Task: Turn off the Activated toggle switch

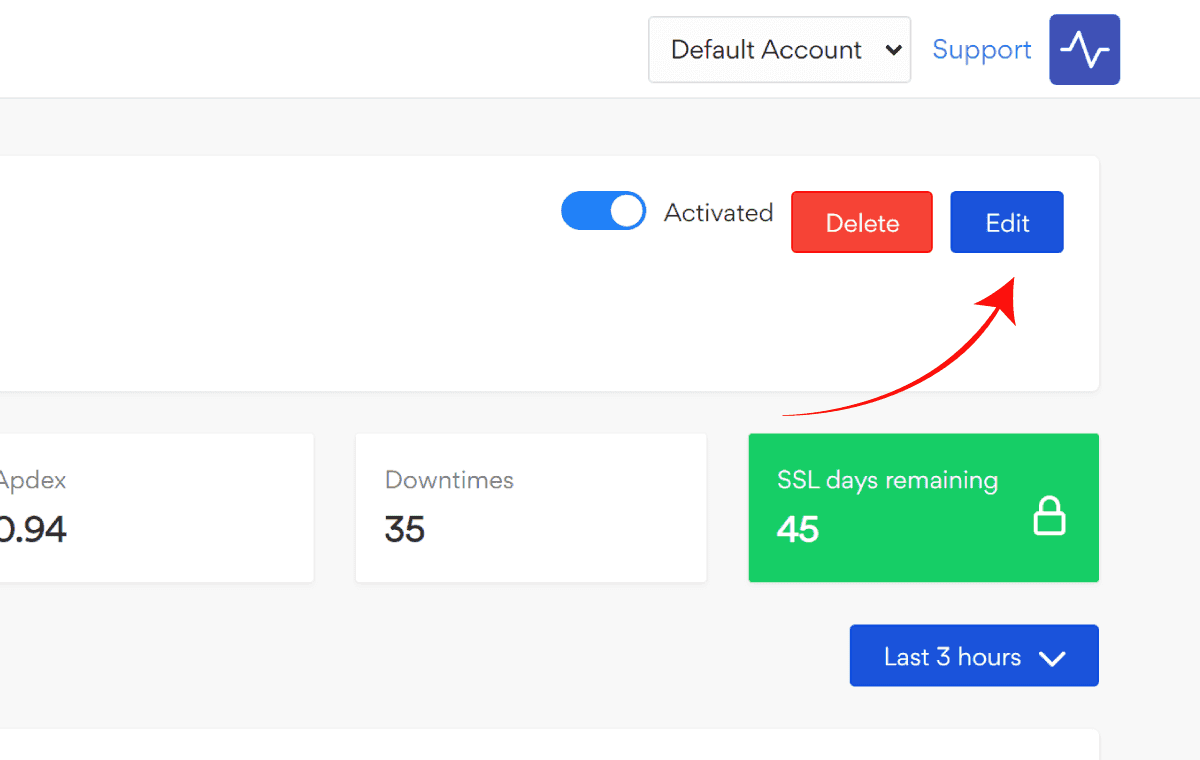Action: pos(603,212)
